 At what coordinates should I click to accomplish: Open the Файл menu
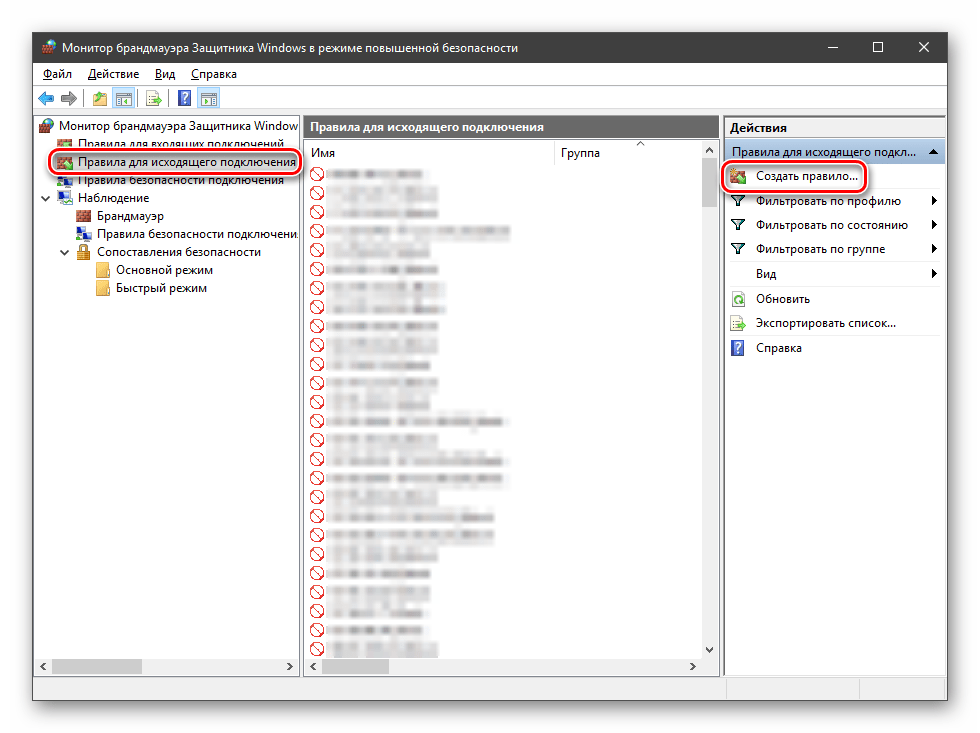pos(57,74)
